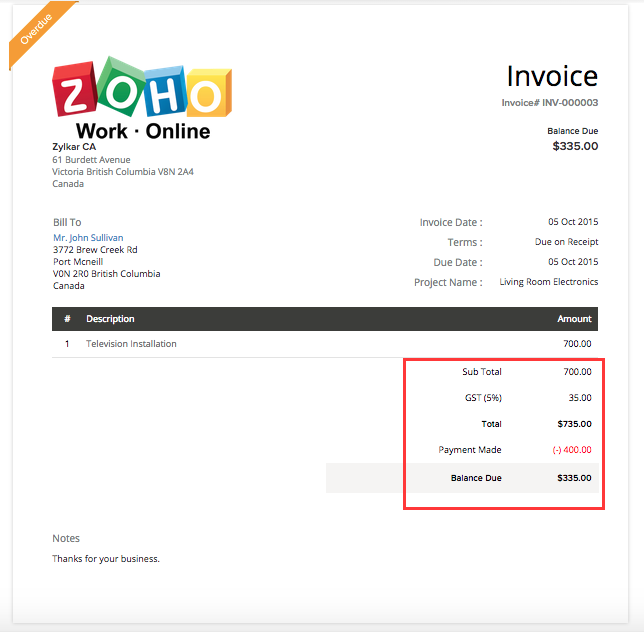The width and height of the screenshot is (644, 632).
Task: Open Mr. John Sullivan customer link
Action: [88, 238]
